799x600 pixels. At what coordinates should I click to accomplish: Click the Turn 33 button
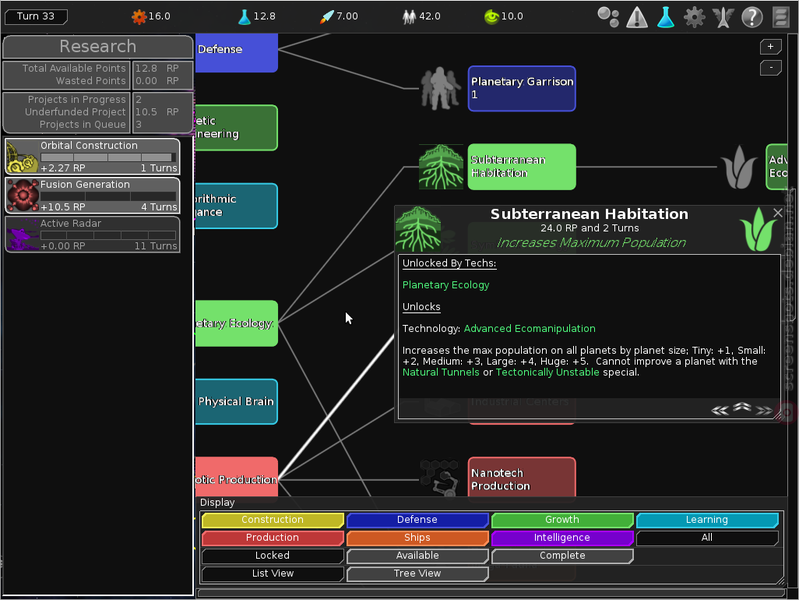36,16
